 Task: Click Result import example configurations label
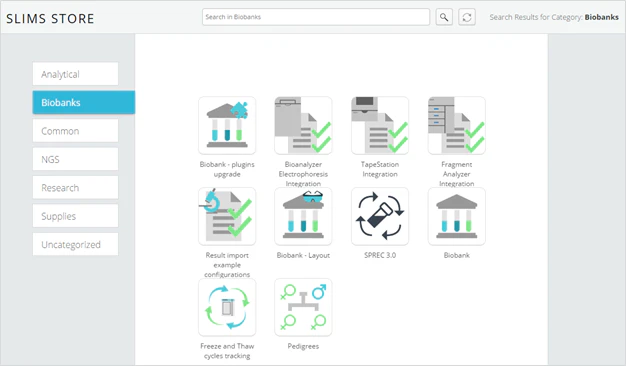(x=227, y=265)
